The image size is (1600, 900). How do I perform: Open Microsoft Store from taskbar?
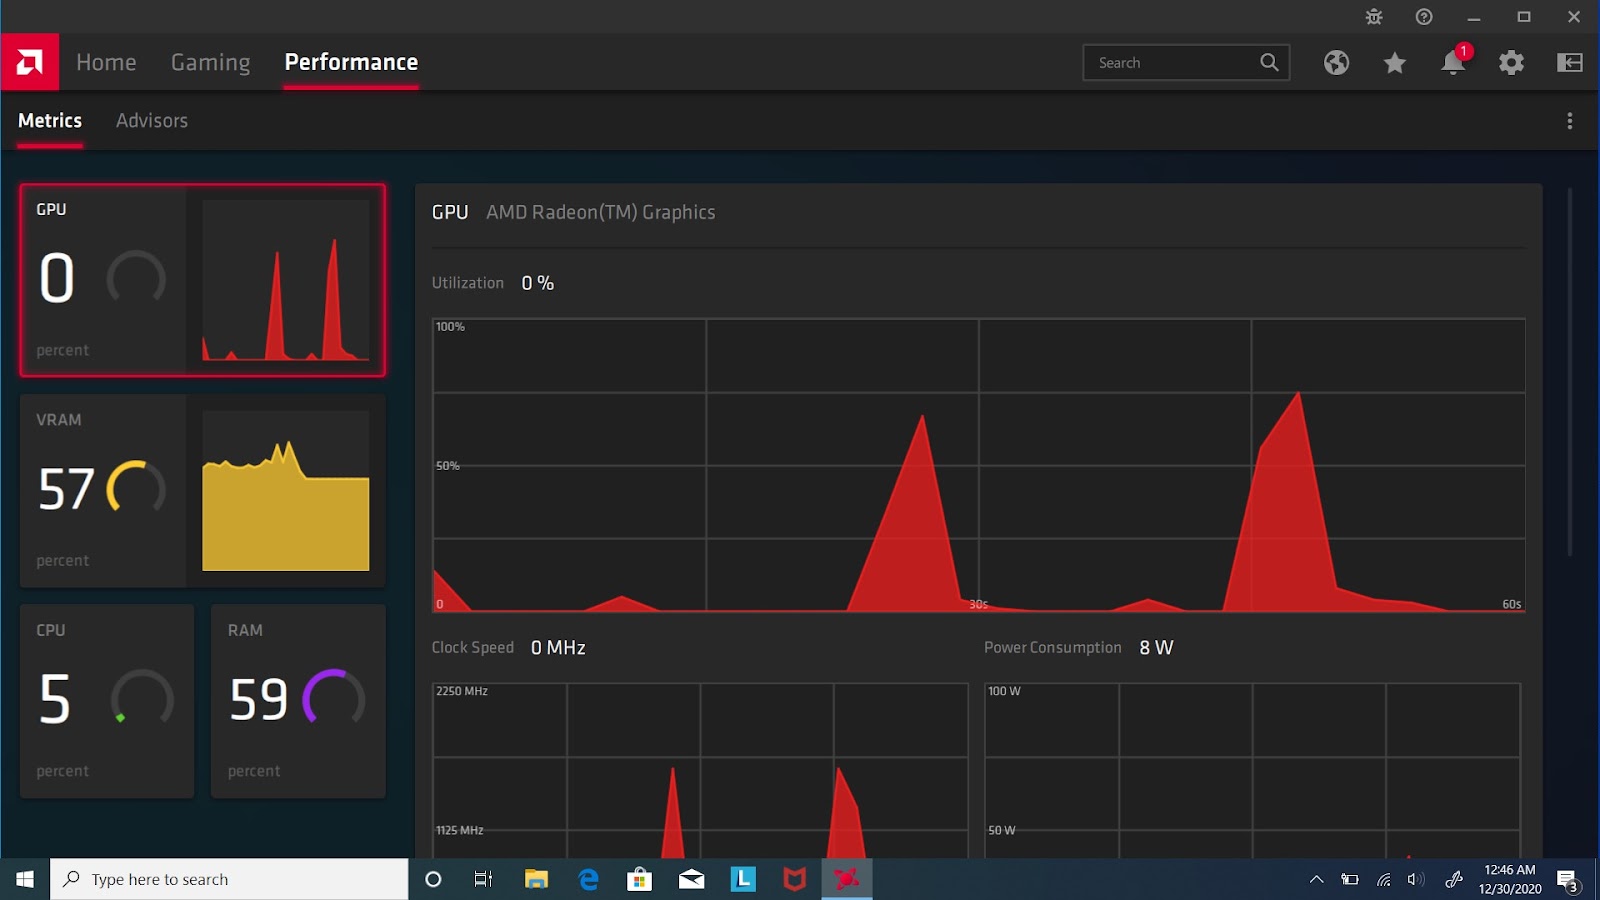tap(639, 879)
